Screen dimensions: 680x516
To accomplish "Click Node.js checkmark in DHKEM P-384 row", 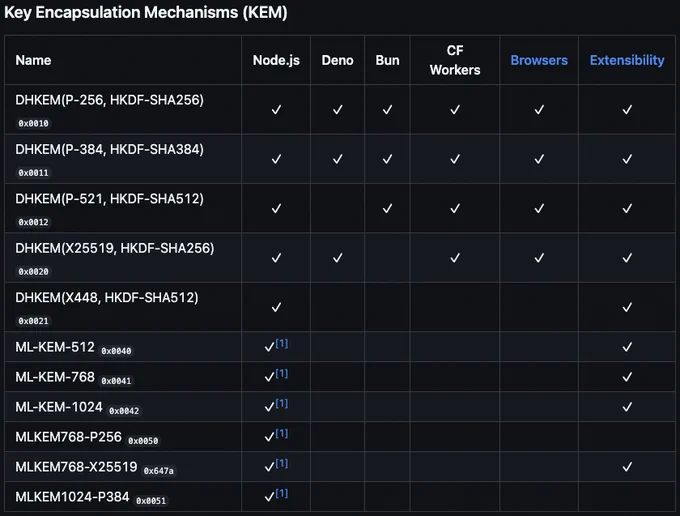I will [276, 159].
